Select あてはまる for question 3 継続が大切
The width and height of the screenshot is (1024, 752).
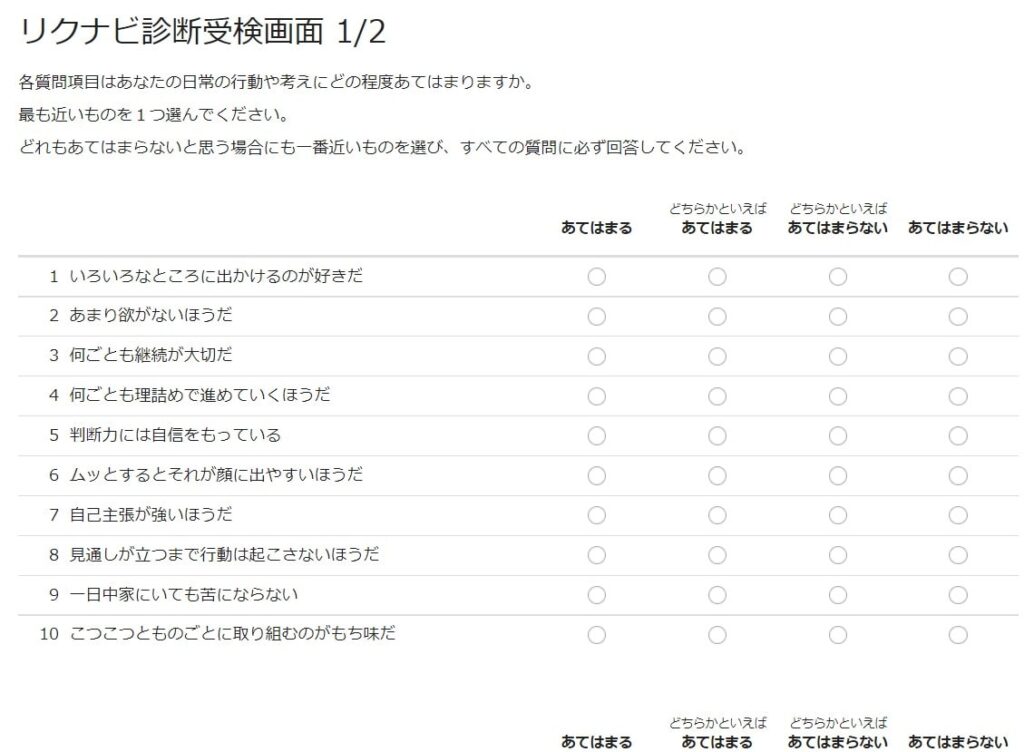point(596,356)
